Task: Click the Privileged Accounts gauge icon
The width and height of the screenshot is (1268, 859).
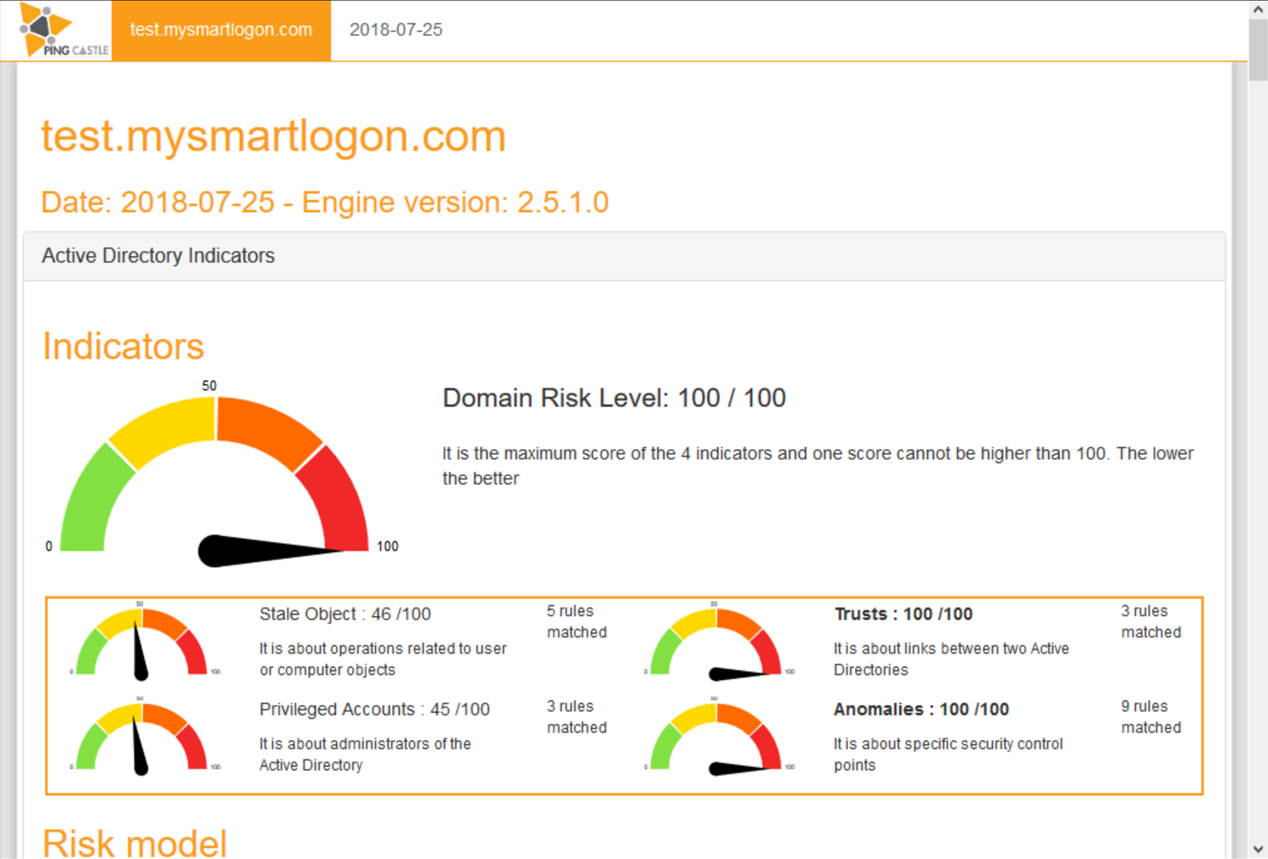Action: coord(141,737)
